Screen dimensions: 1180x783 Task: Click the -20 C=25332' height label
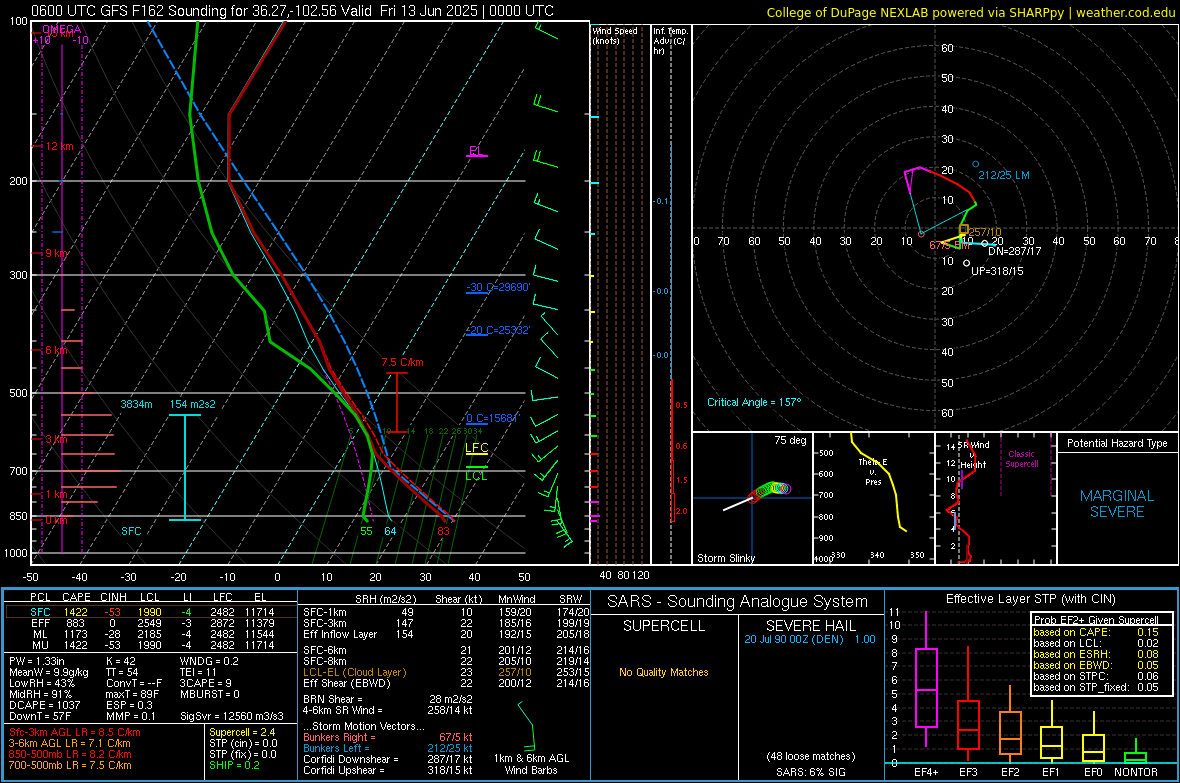coord(498,331)
